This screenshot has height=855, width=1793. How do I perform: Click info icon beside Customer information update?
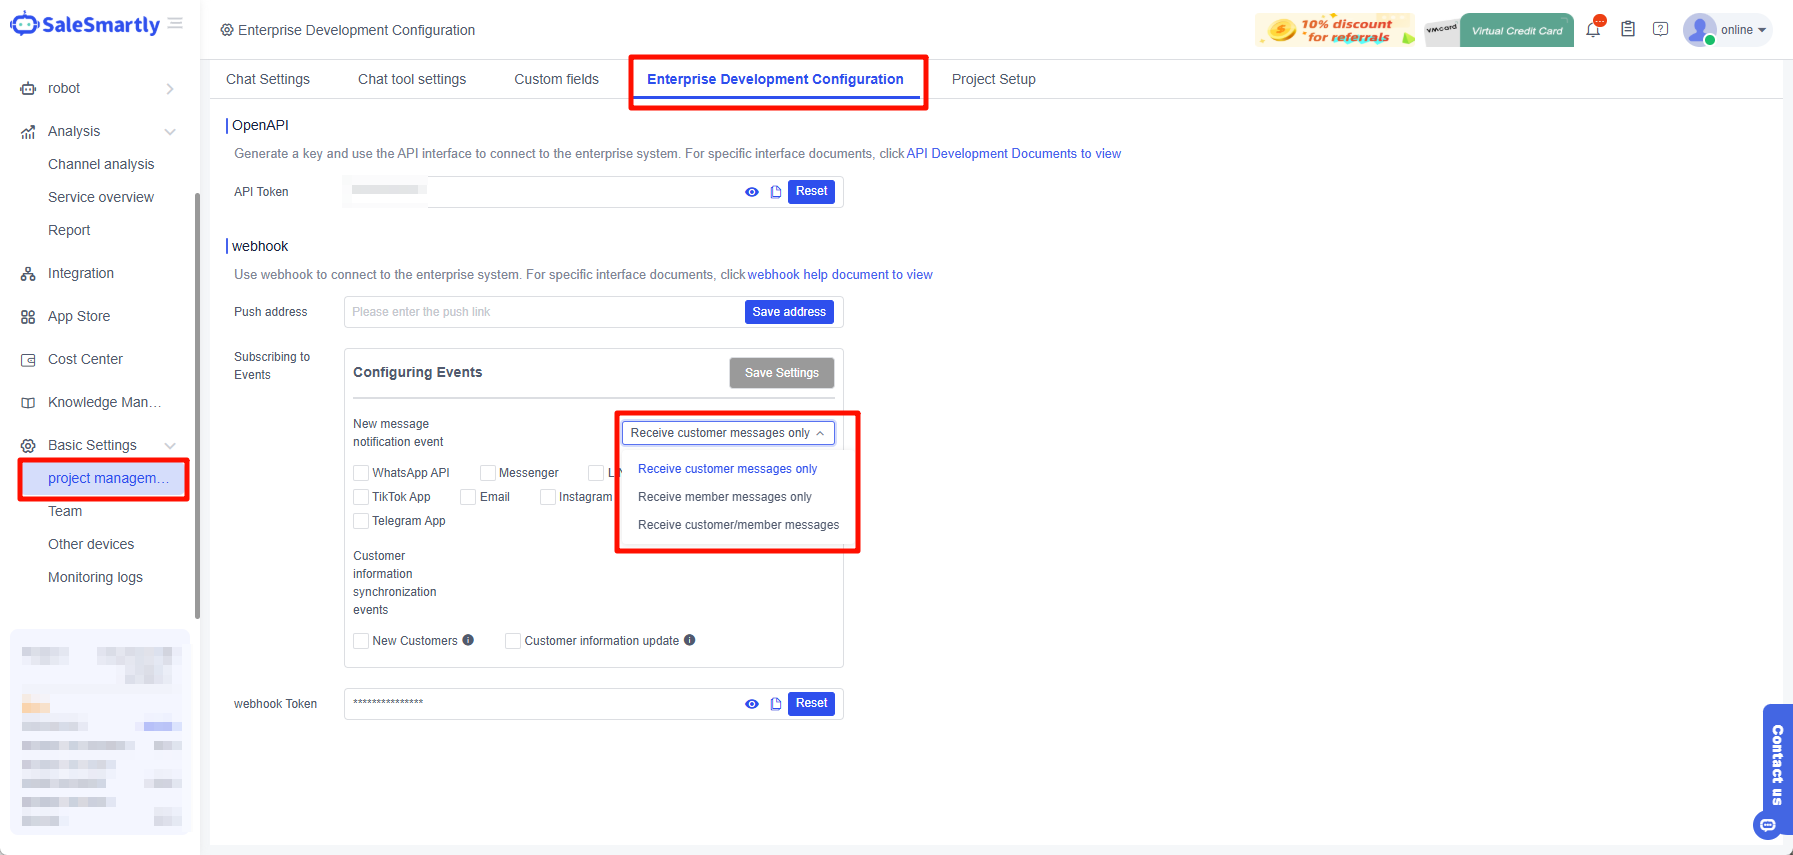[x=690, y=640]
